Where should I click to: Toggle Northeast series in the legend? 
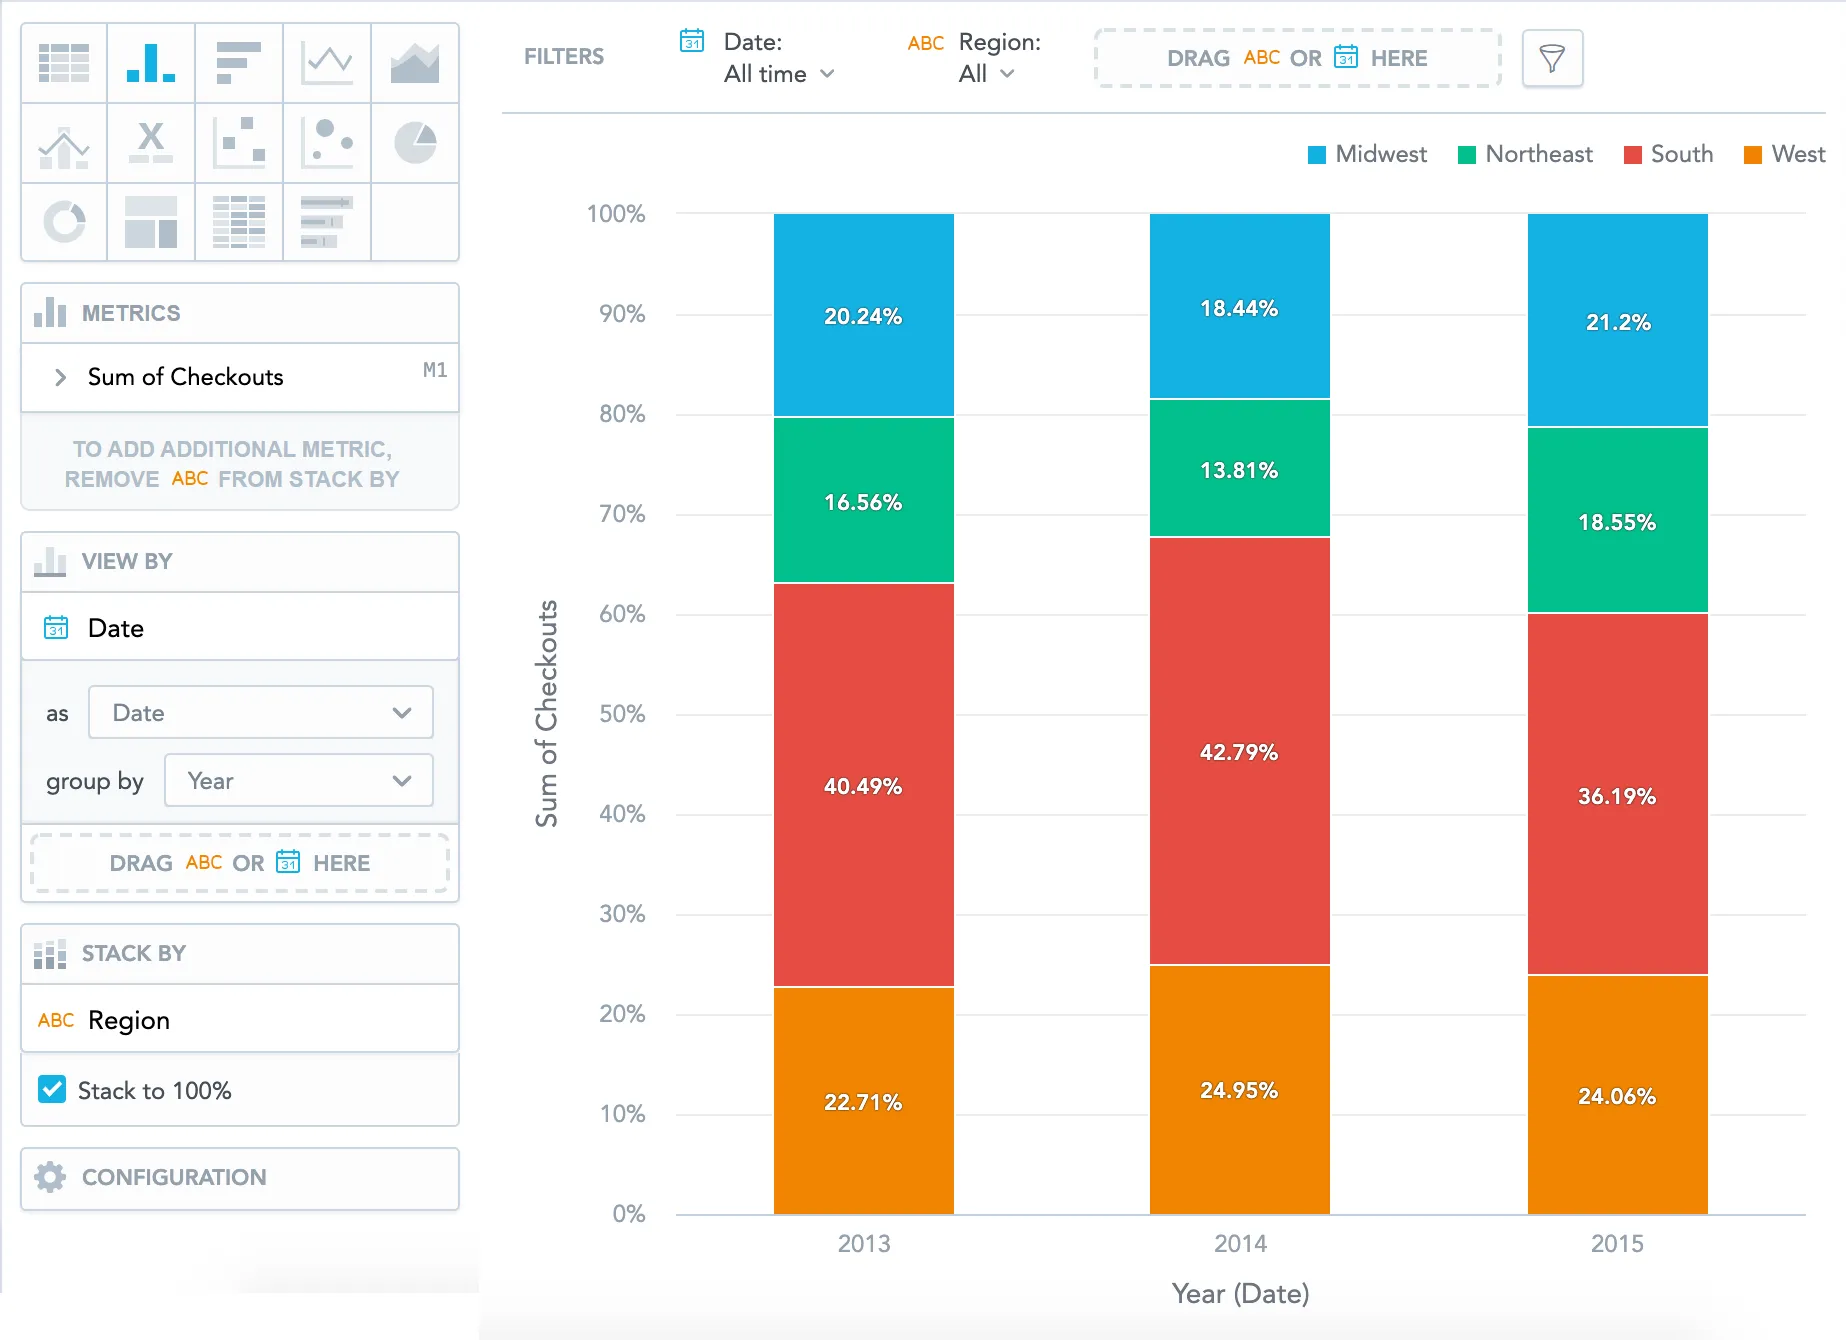coord(1525,154)
